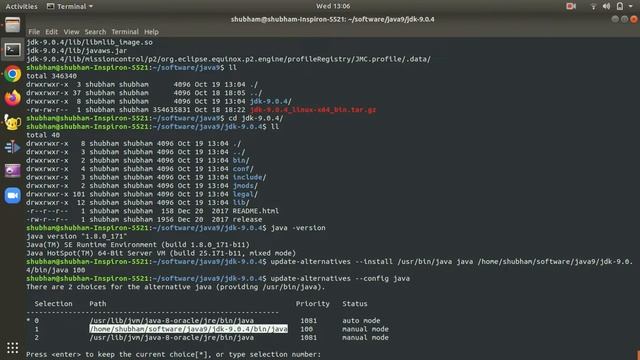640x360 pixels.
Task: Launch Google Chrome from the dock
Action: 12,74
